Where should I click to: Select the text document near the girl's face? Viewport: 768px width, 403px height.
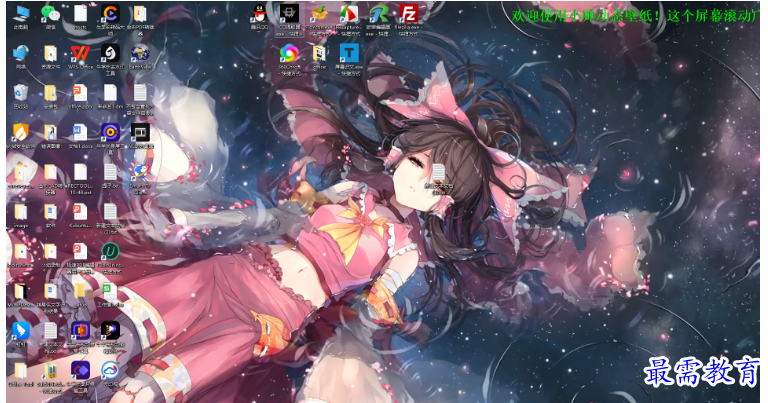point(439,173)
